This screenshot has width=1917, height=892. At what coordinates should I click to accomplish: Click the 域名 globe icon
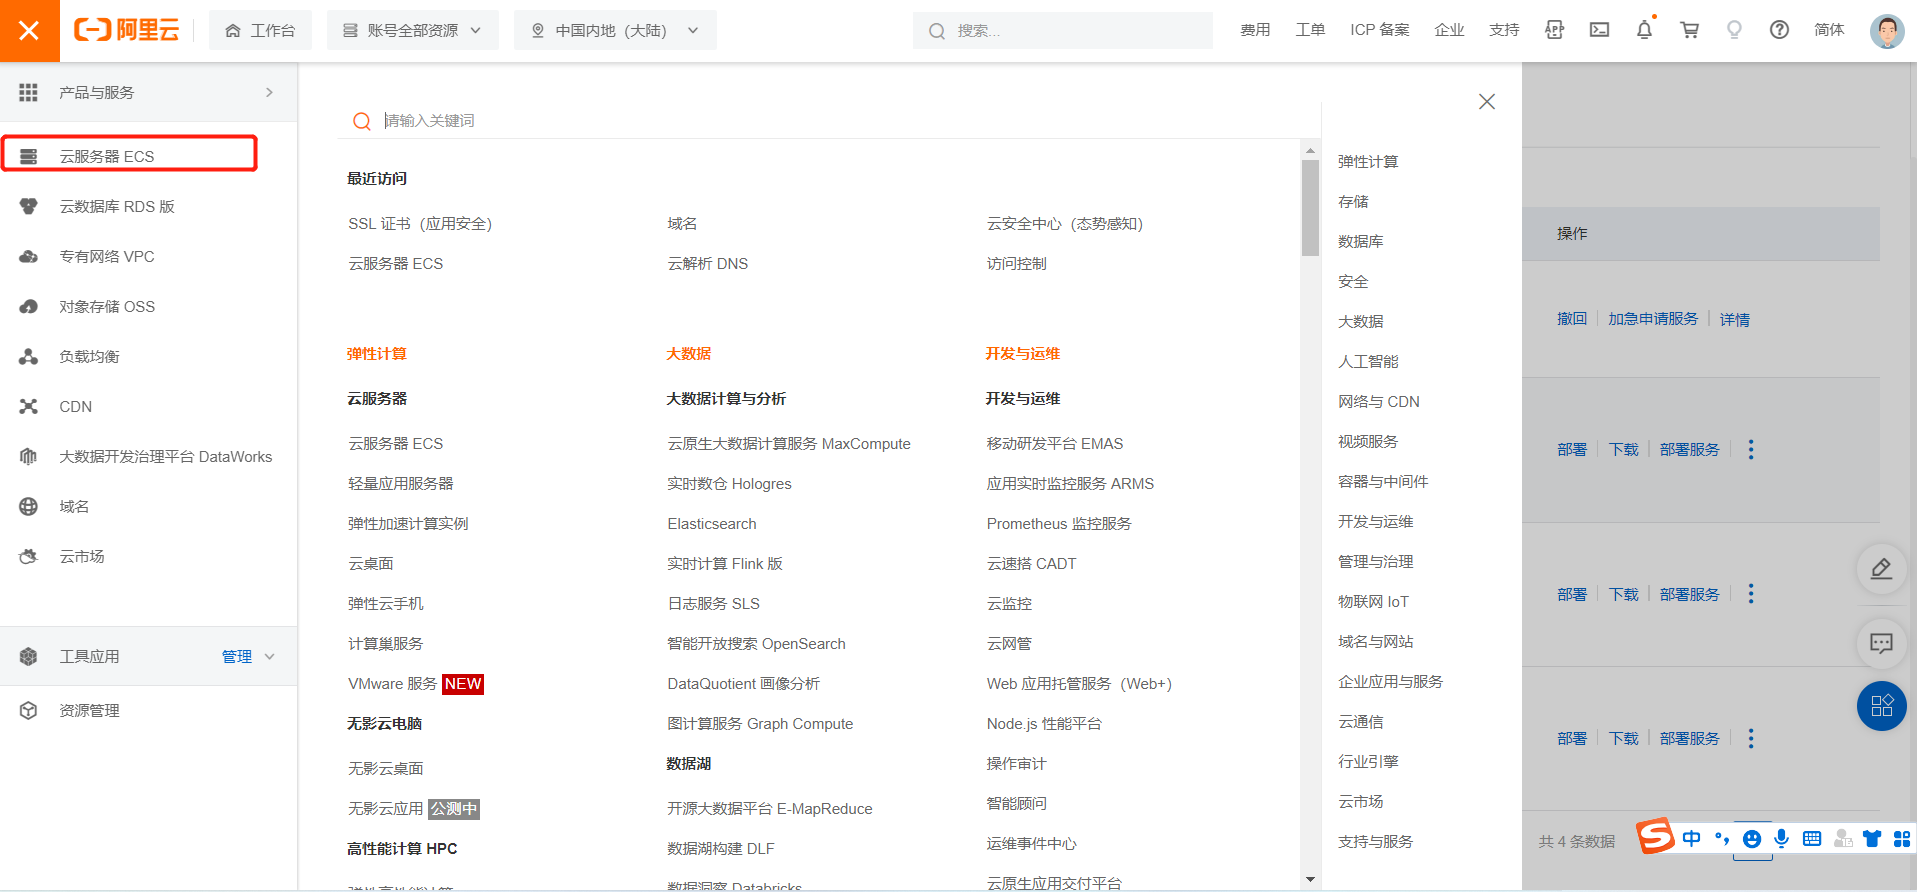coord(29,506)
